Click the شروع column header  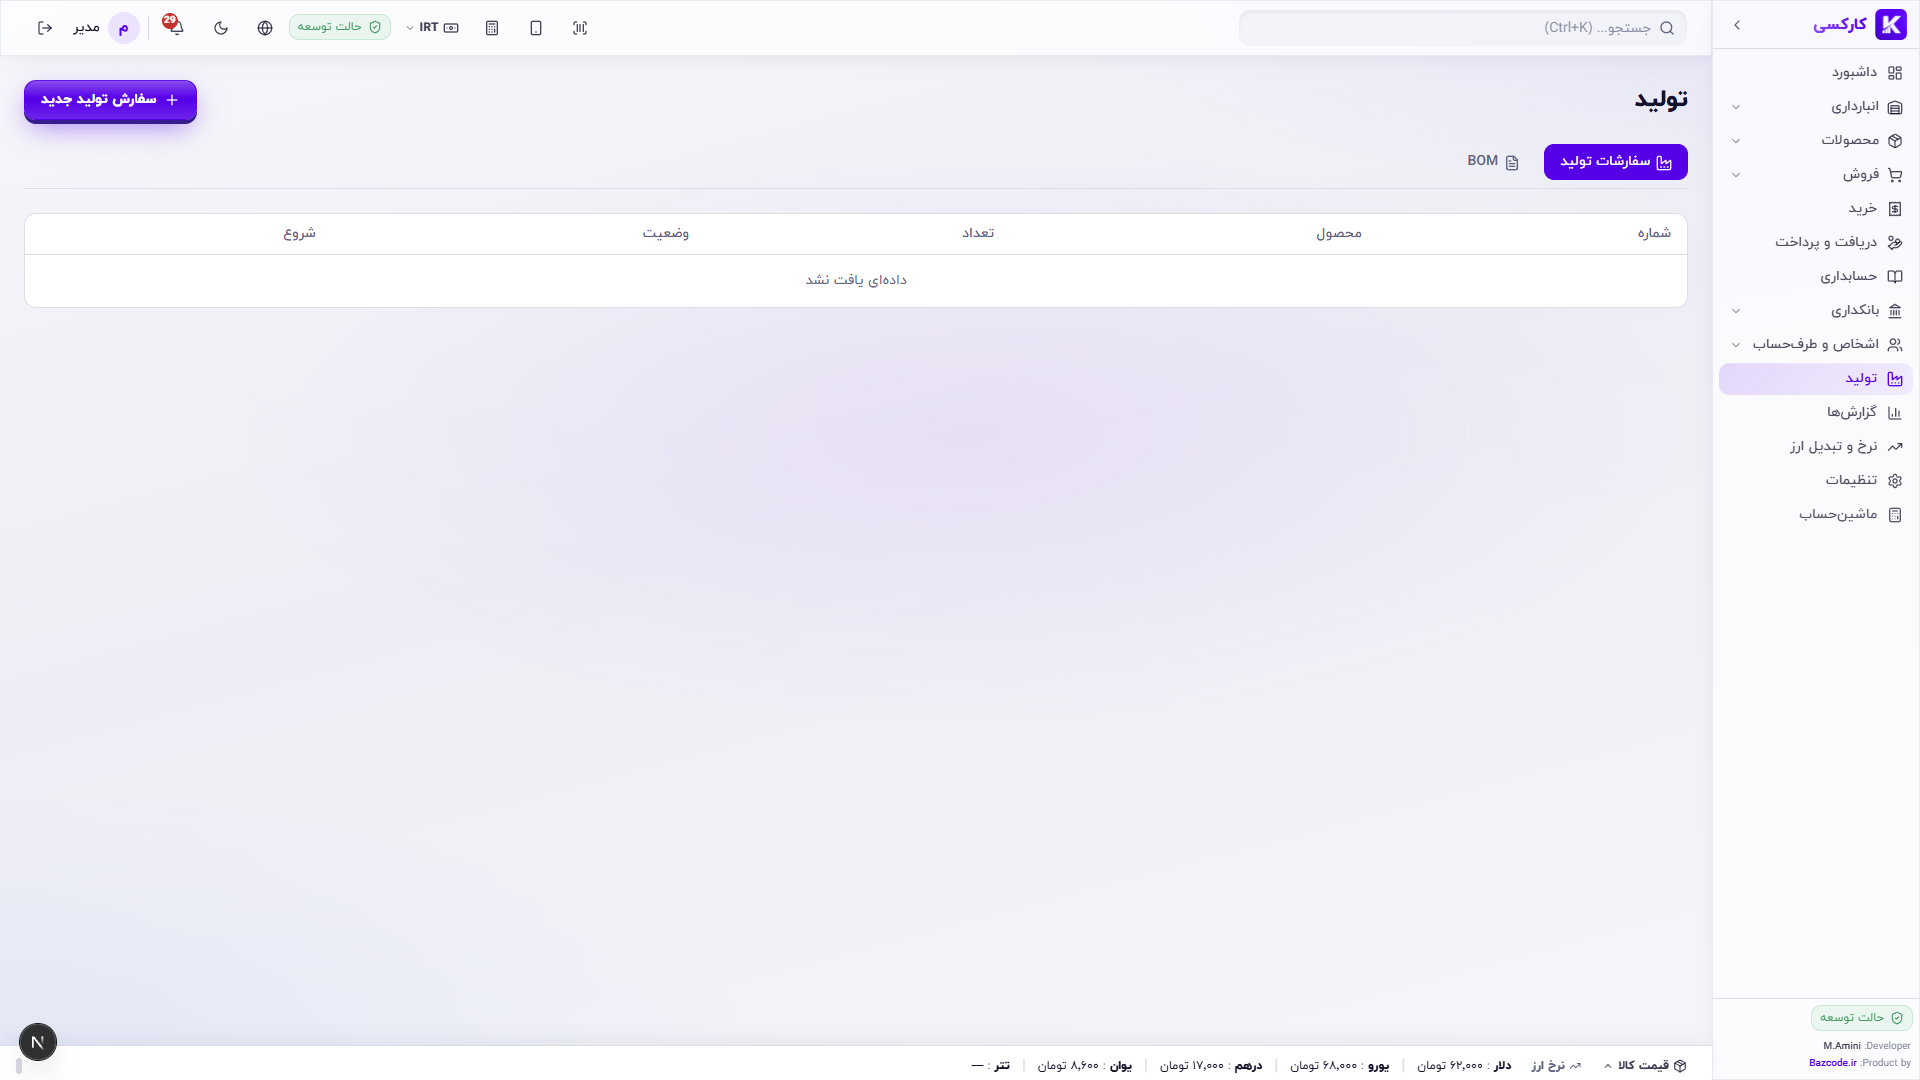click(x=300, y=233)
